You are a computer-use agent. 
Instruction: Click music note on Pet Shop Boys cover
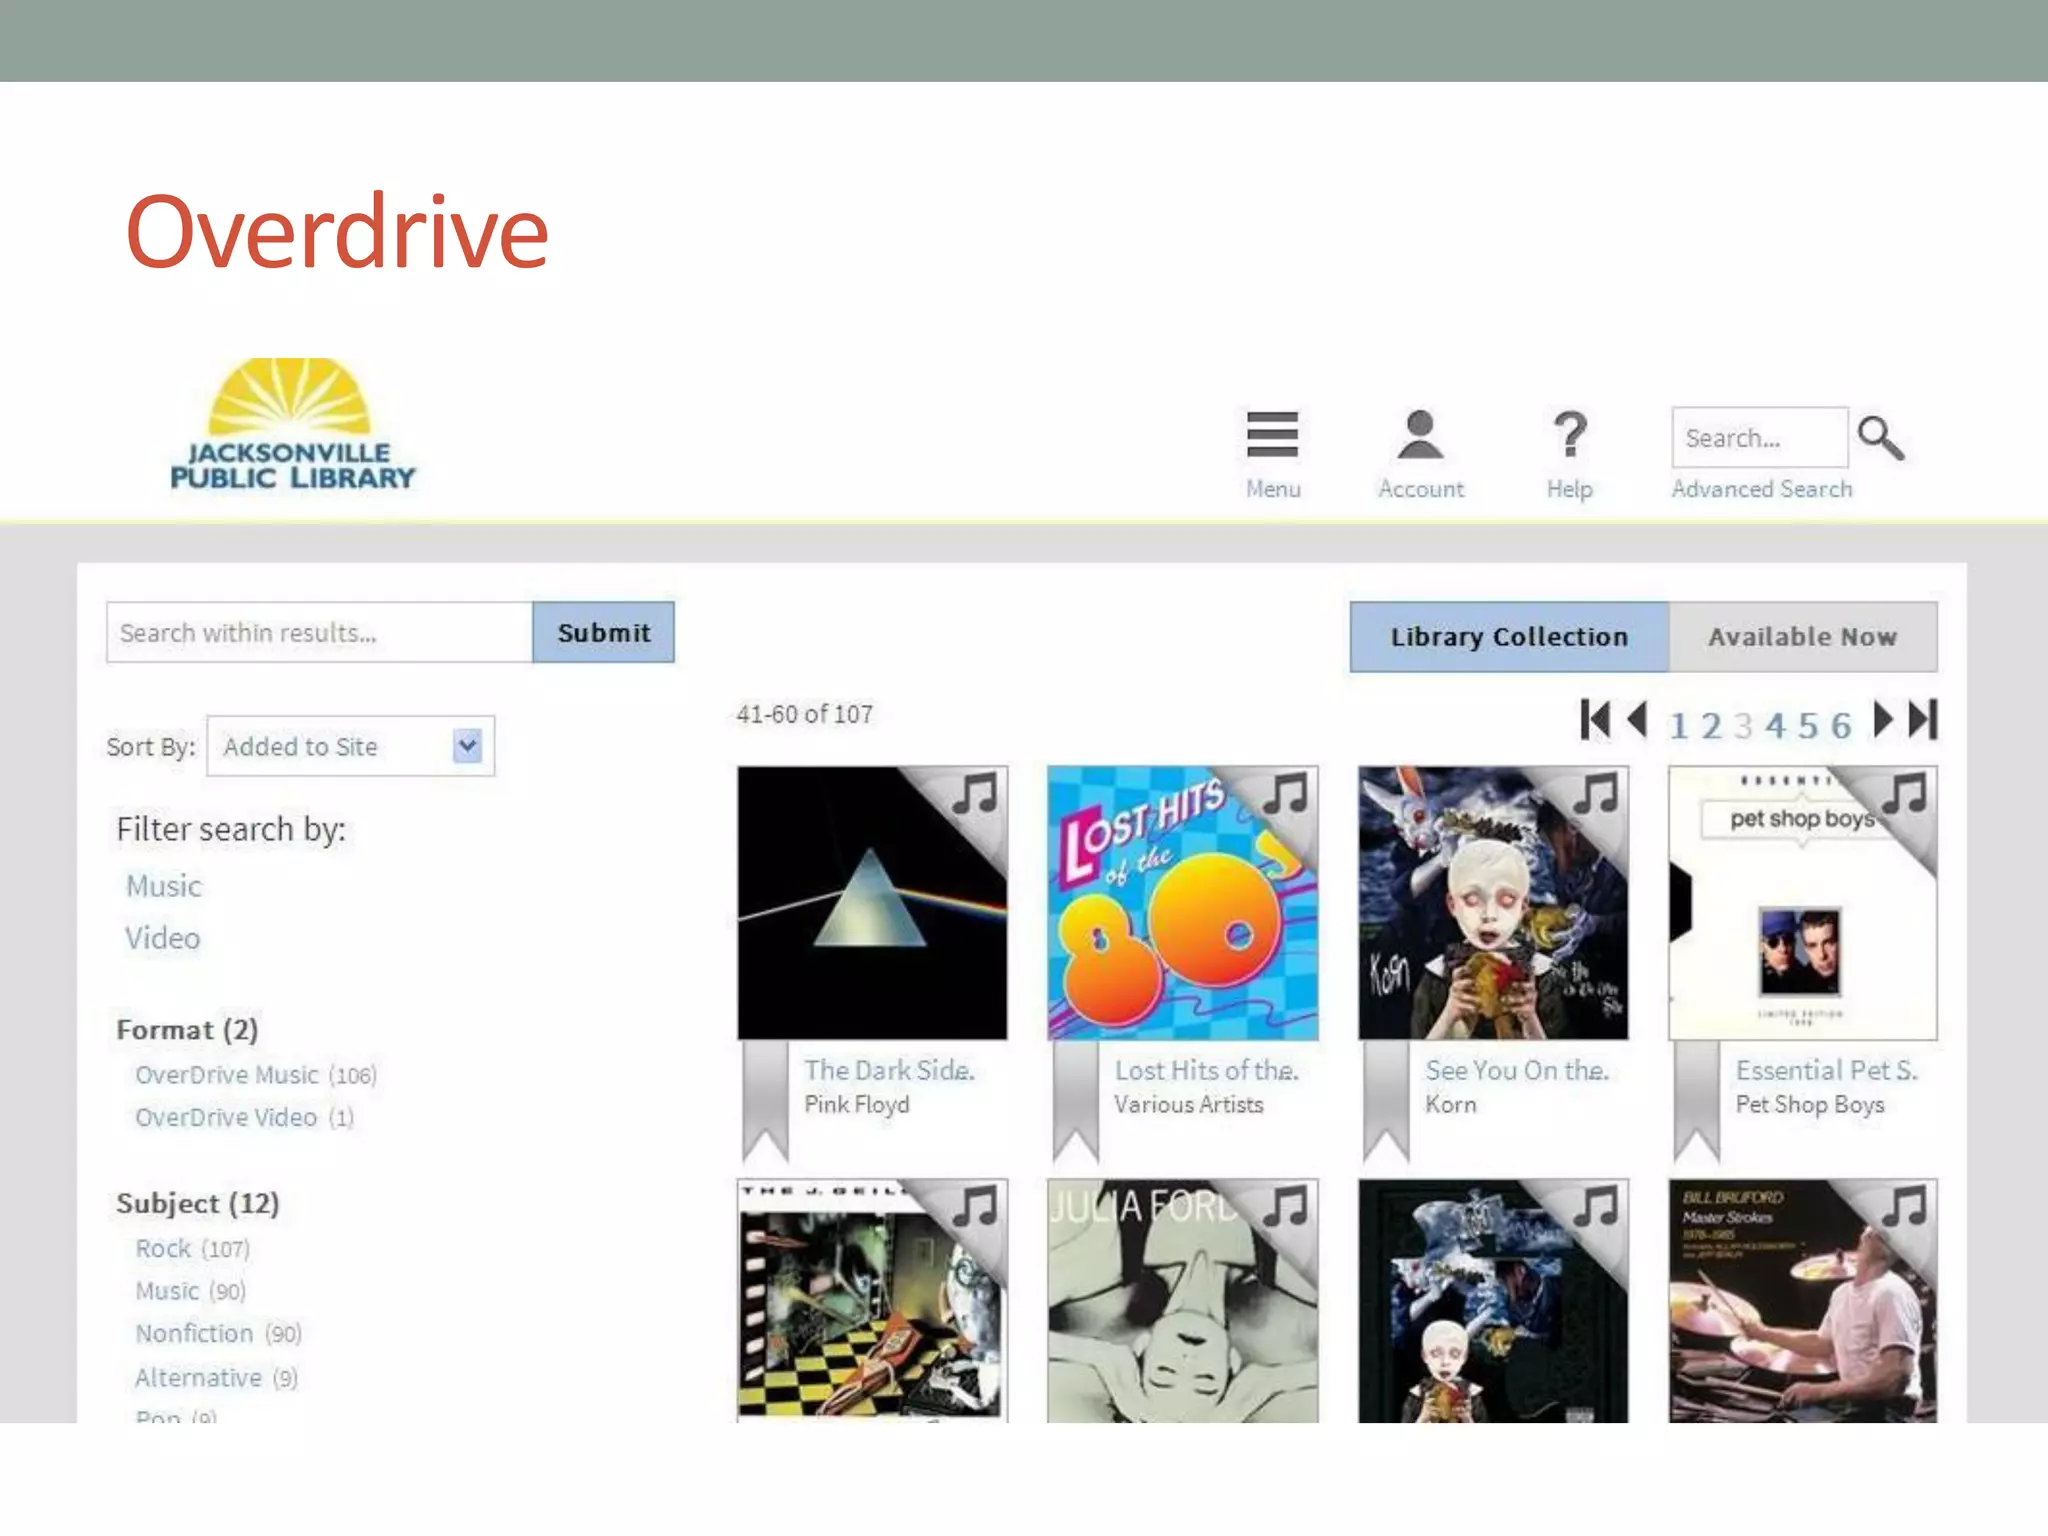pyautogui.click(x=1906, y=795)
